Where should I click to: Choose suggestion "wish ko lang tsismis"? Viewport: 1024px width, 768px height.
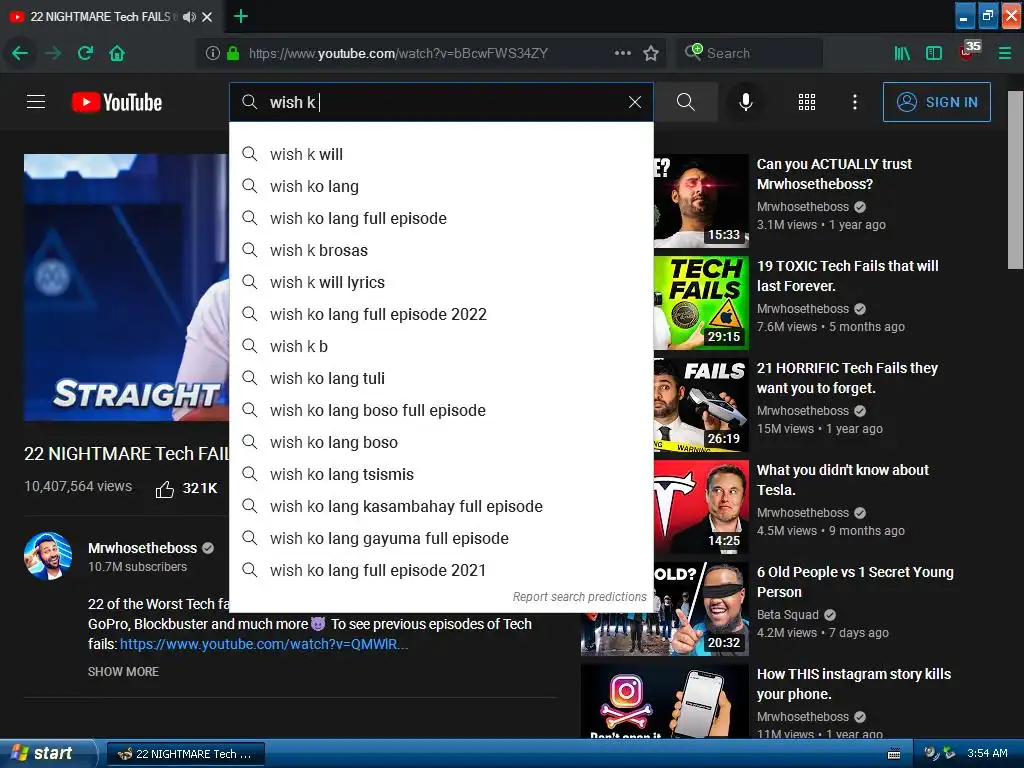pos(441,474)
